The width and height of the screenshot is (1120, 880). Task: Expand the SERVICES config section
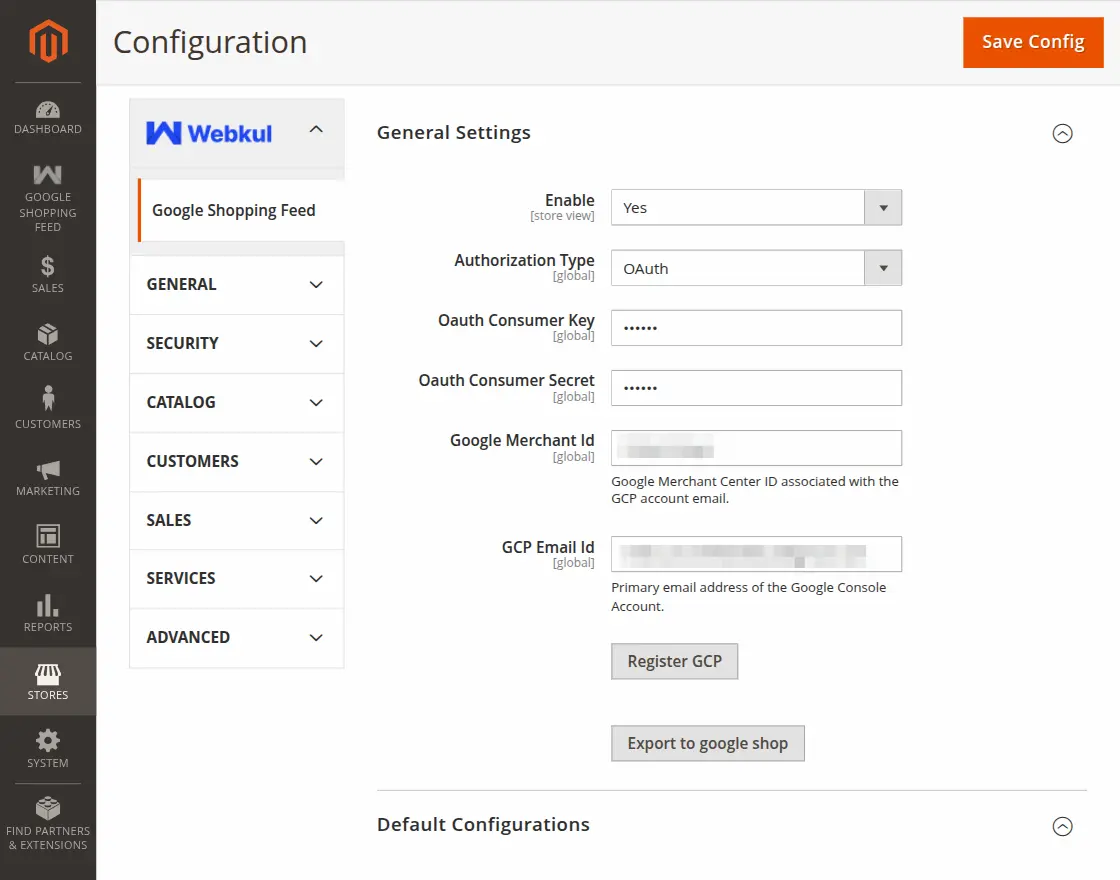(x=236, y=579)
